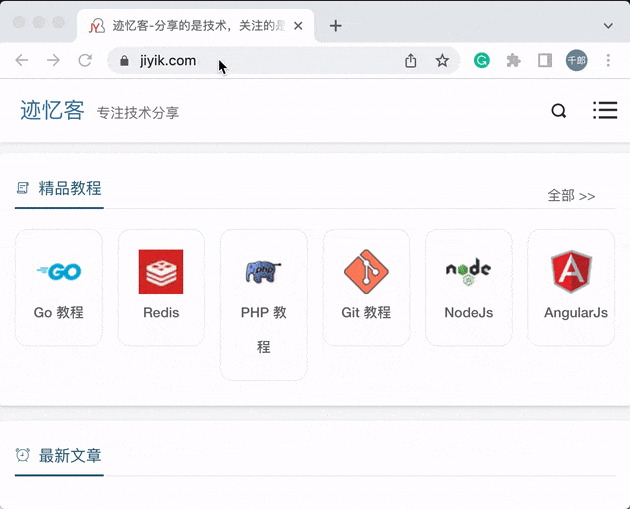Image resolution: width=630 pixels, height=509 pixels.
Task: Click the 最新文章 section heading
Action: coord(70,456)
